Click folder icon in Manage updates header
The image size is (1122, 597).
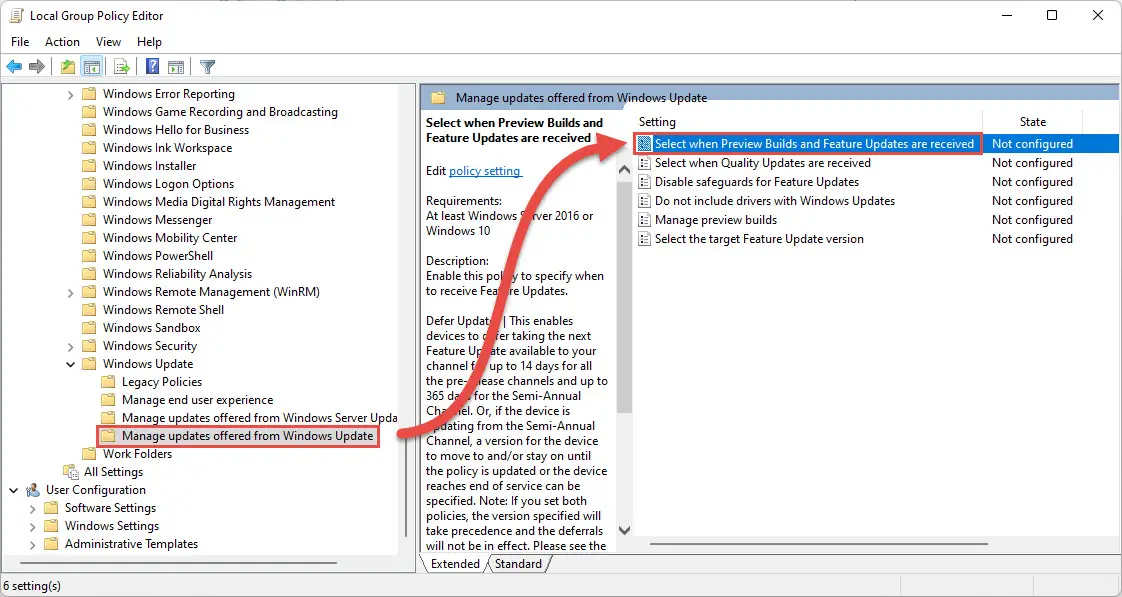(x=438, y=97)
